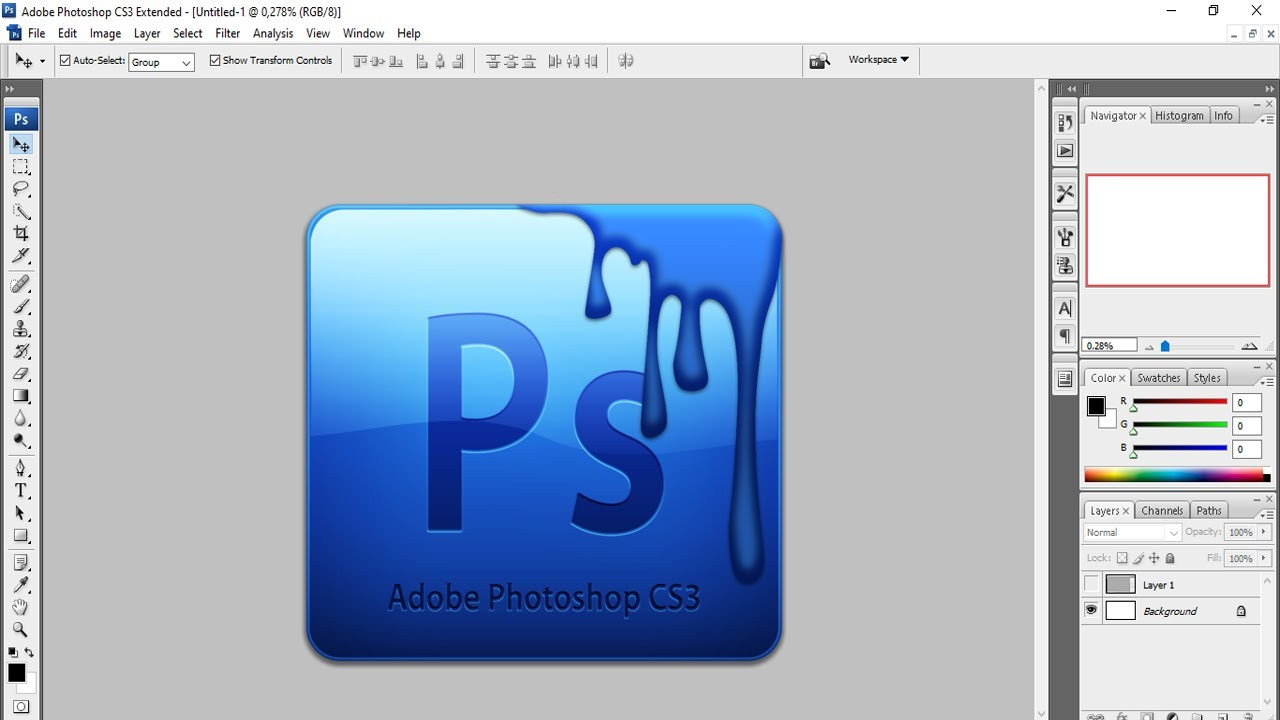Select the Path Selection tool

click(21, 512)
